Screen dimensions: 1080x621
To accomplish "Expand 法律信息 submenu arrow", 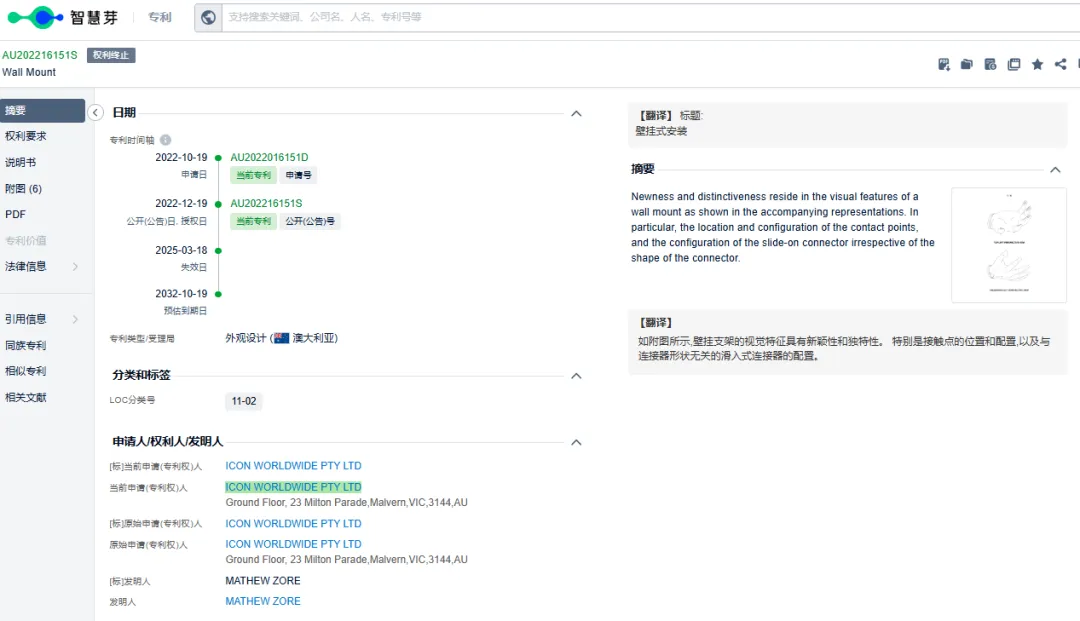I will [x=75, y=266].
